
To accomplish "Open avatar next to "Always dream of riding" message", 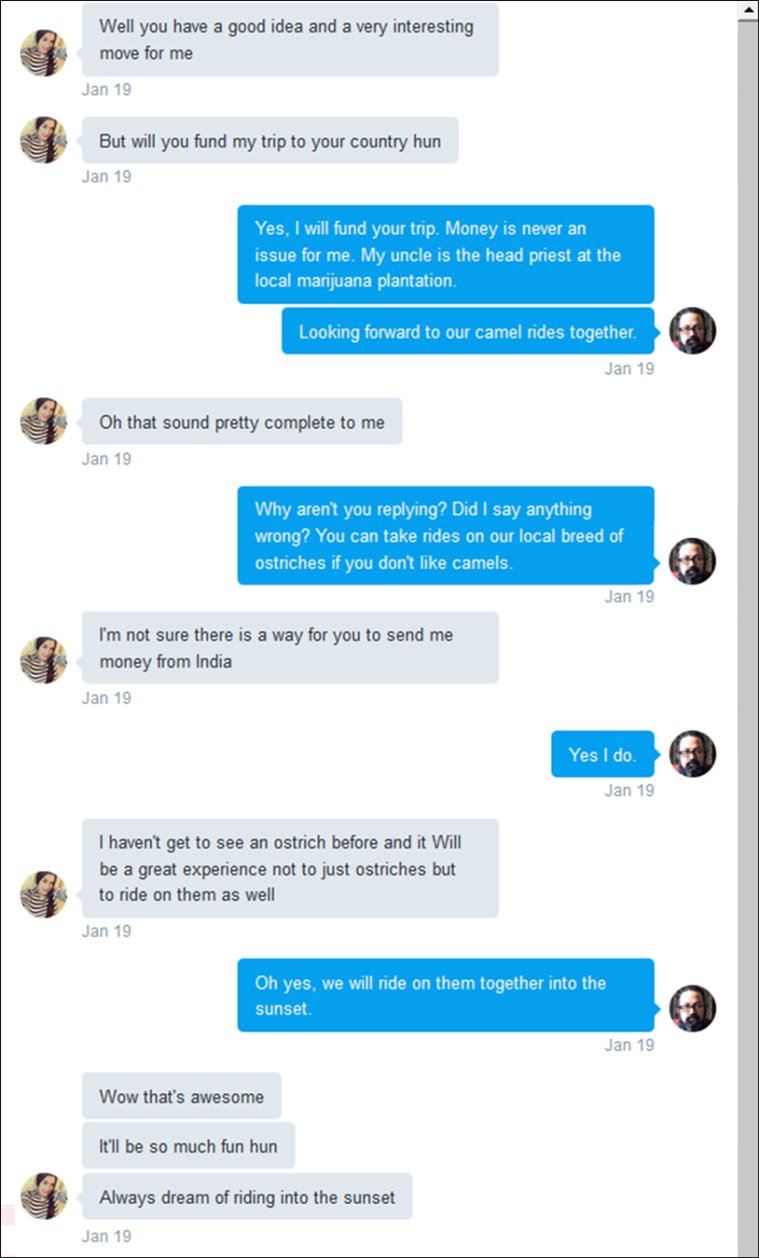I will pos(43,1196).
